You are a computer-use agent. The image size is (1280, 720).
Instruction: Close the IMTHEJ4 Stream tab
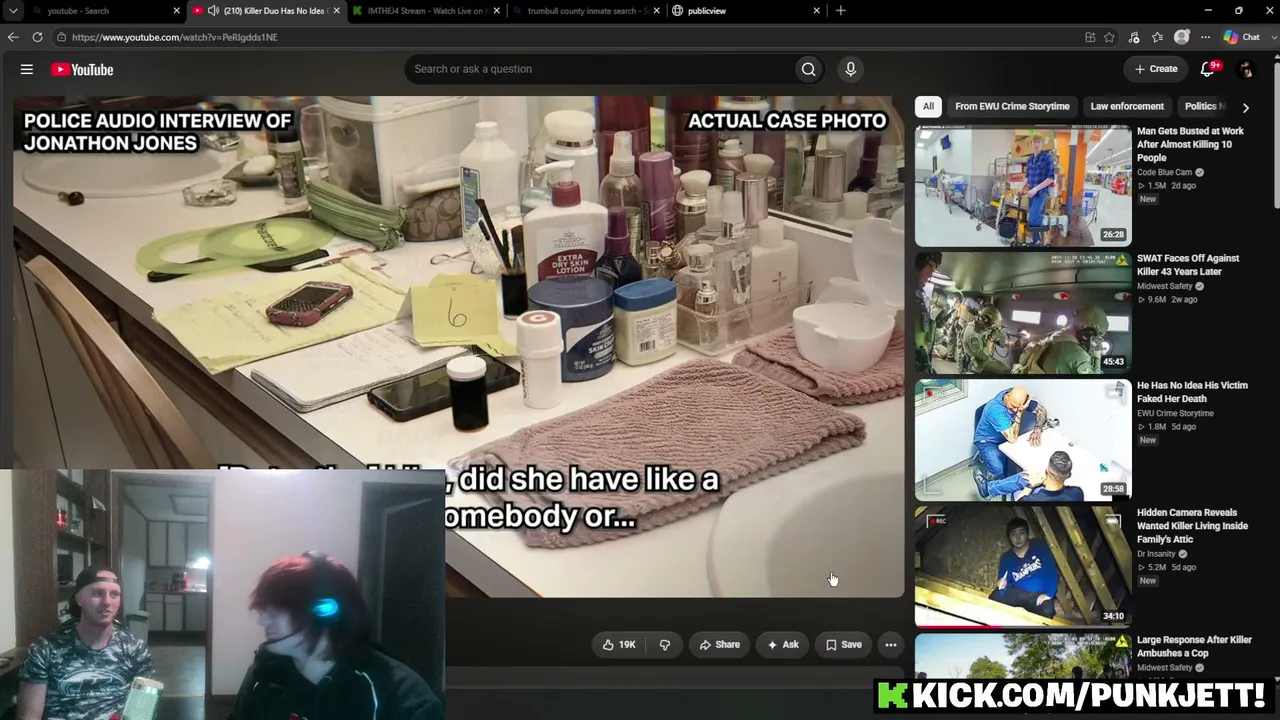497,11
